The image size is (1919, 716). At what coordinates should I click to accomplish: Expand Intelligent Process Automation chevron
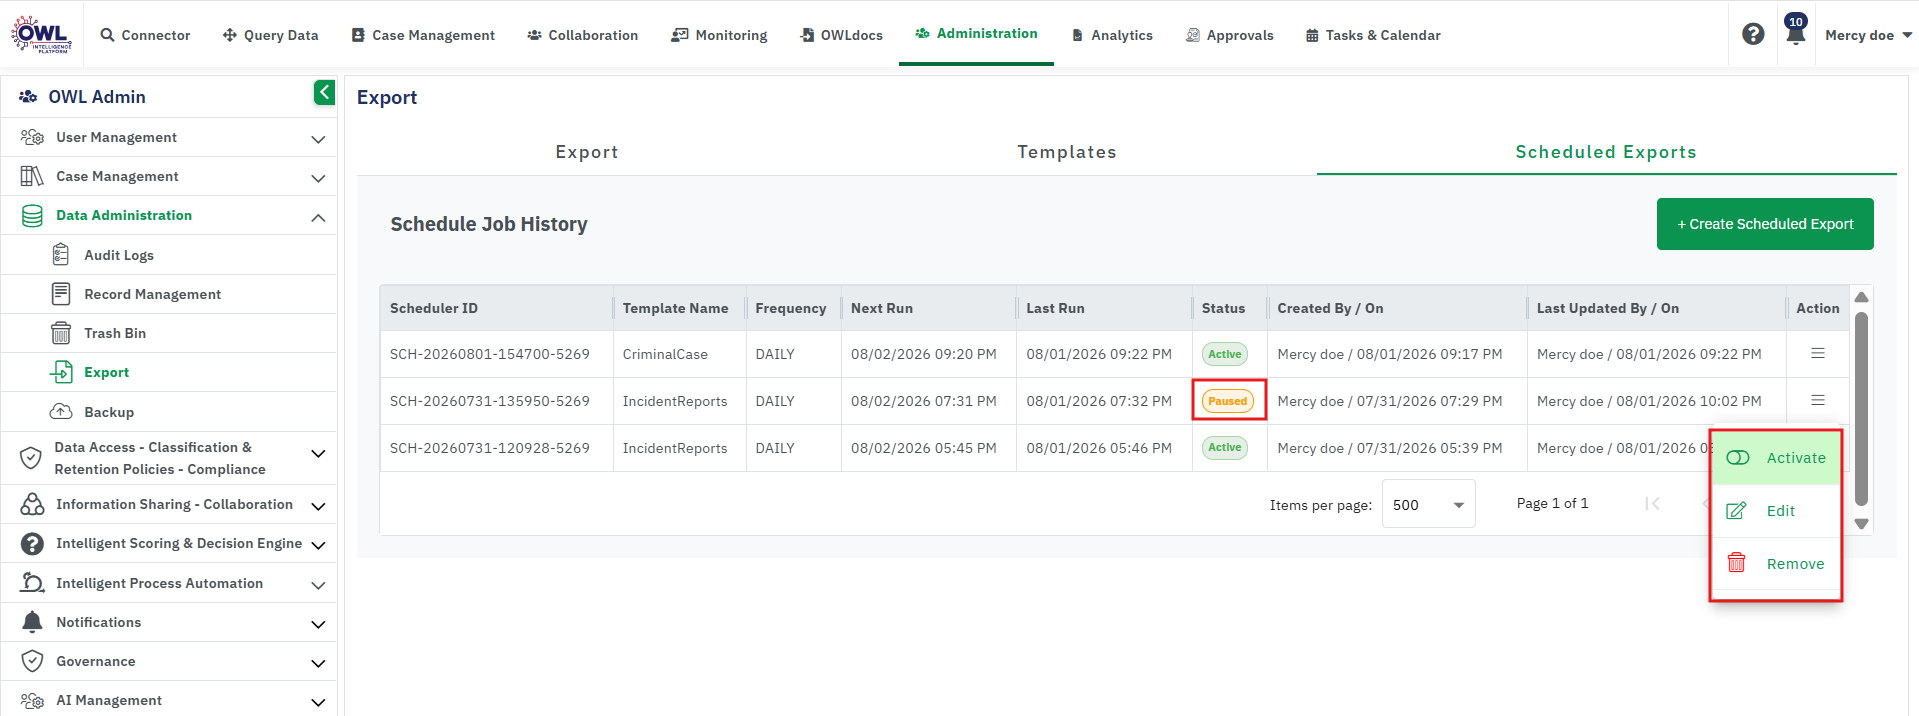318,585
